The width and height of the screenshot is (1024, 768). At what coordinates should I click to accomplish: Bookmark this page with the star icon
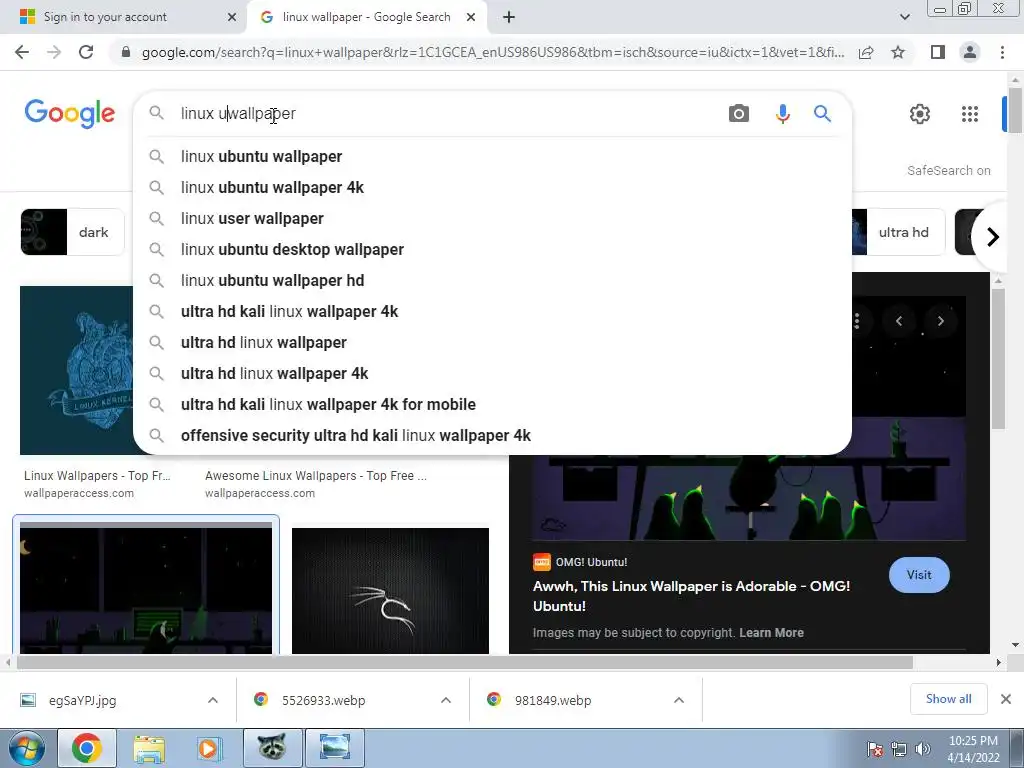898,52
